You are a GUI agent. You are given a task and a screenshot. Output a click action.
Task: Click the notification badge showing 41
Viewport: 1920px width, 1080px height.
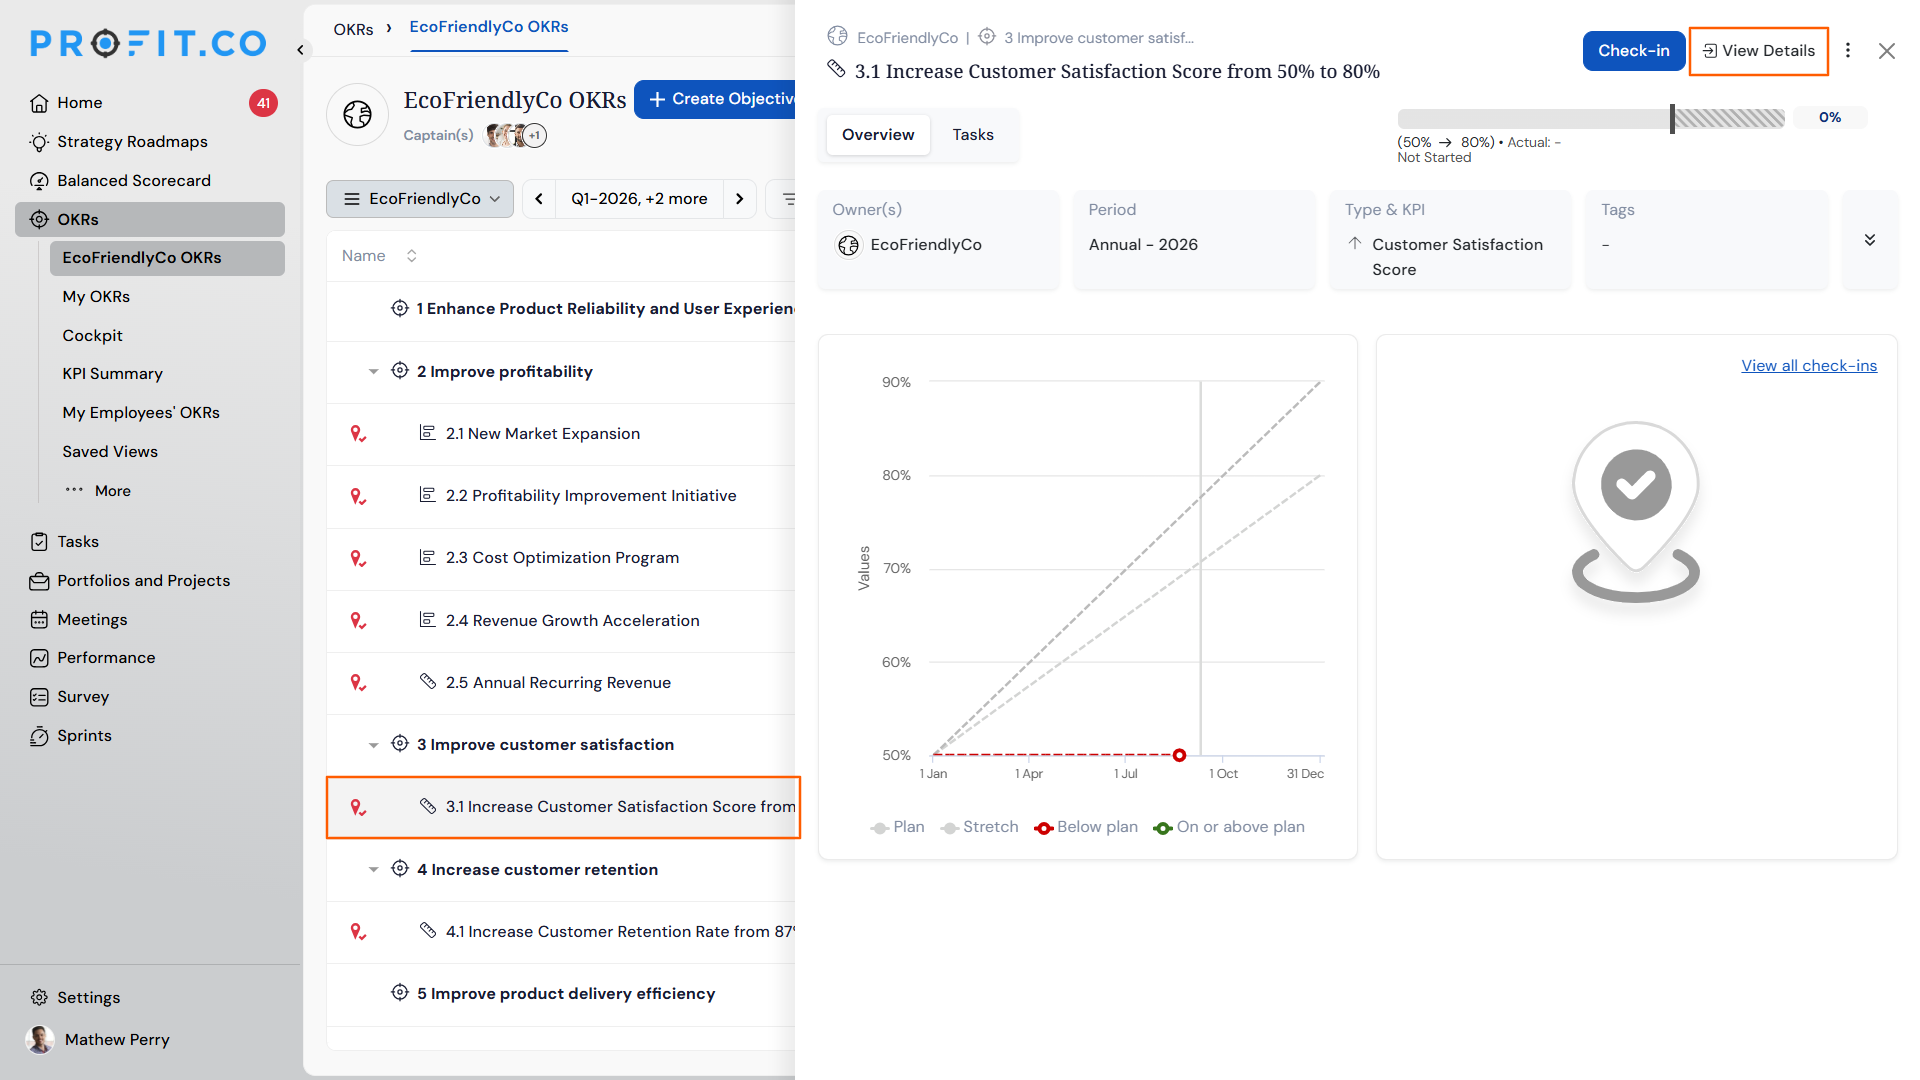[263, 103]
